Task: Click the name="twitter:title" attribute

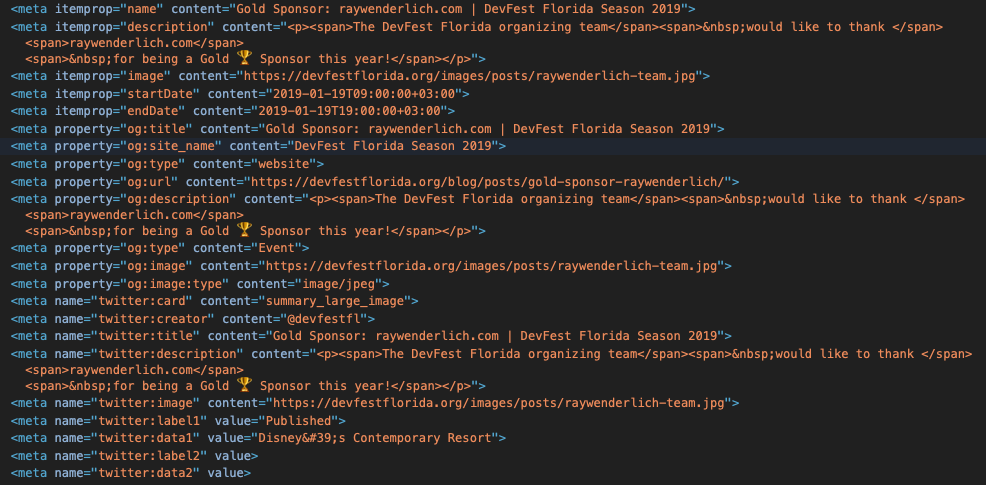Action: [128, 336]
